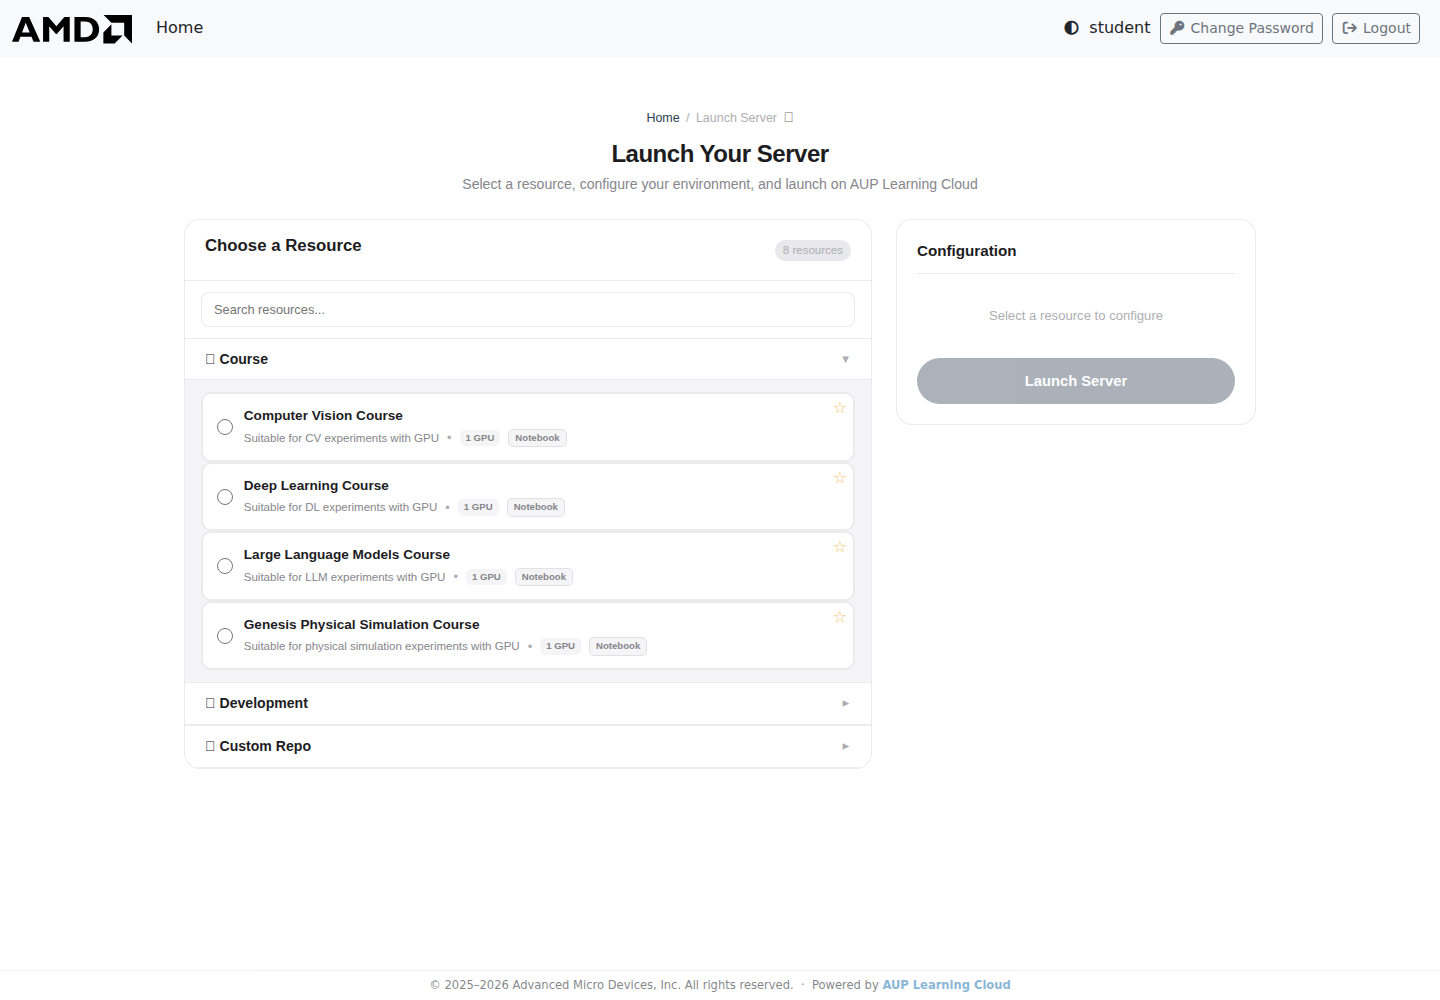Expand the Custom Repo section arrow
Viewport: 1440px width, 1000px height.
[x=846, y=746]
